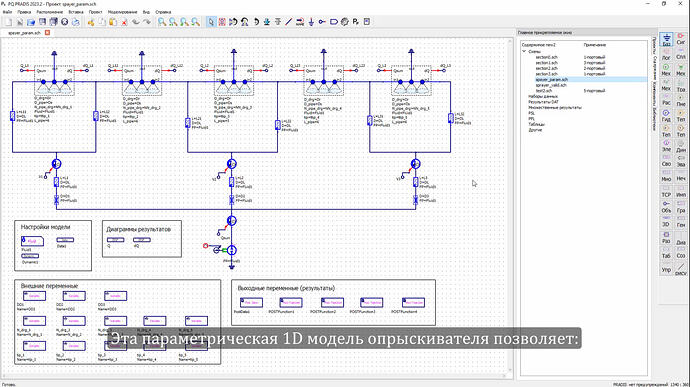Select the dQ diagram block
Screen dimensions: 690x387
click(x=141, y=240)
